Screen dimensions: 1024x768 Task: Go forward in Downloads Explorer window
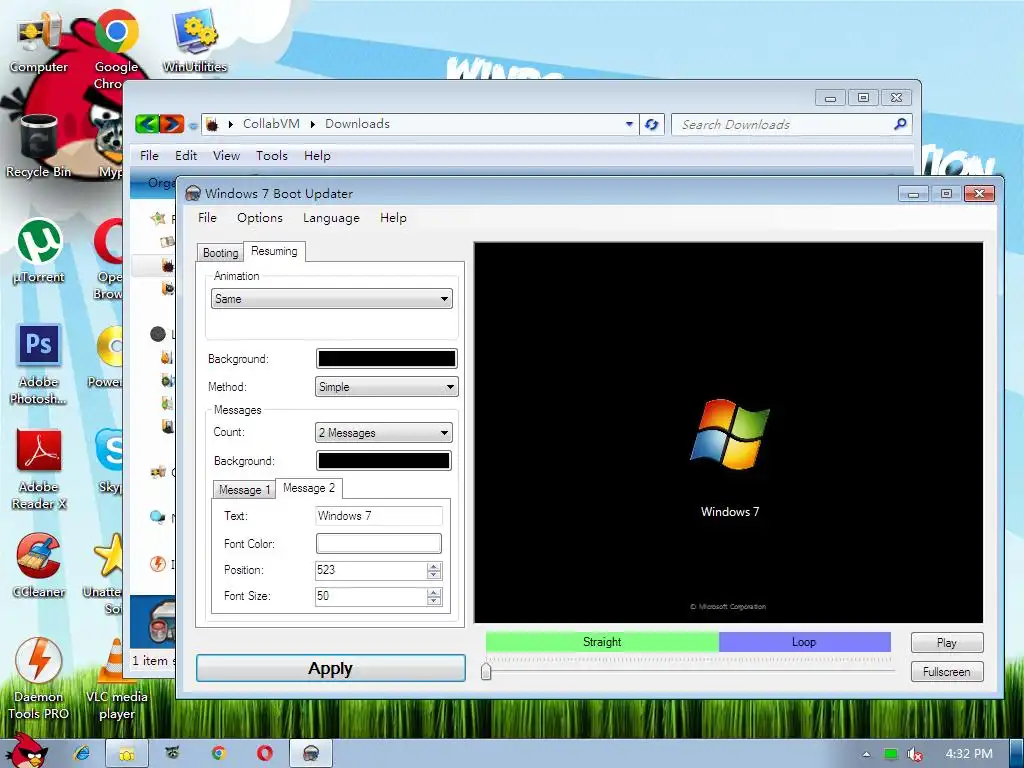click(x=172, y=123)
